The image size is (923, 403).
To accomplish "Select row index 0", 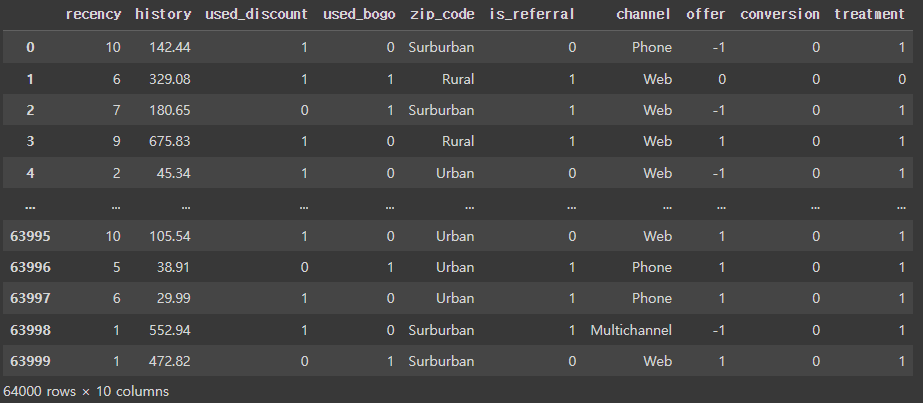I will coord(30,48).
